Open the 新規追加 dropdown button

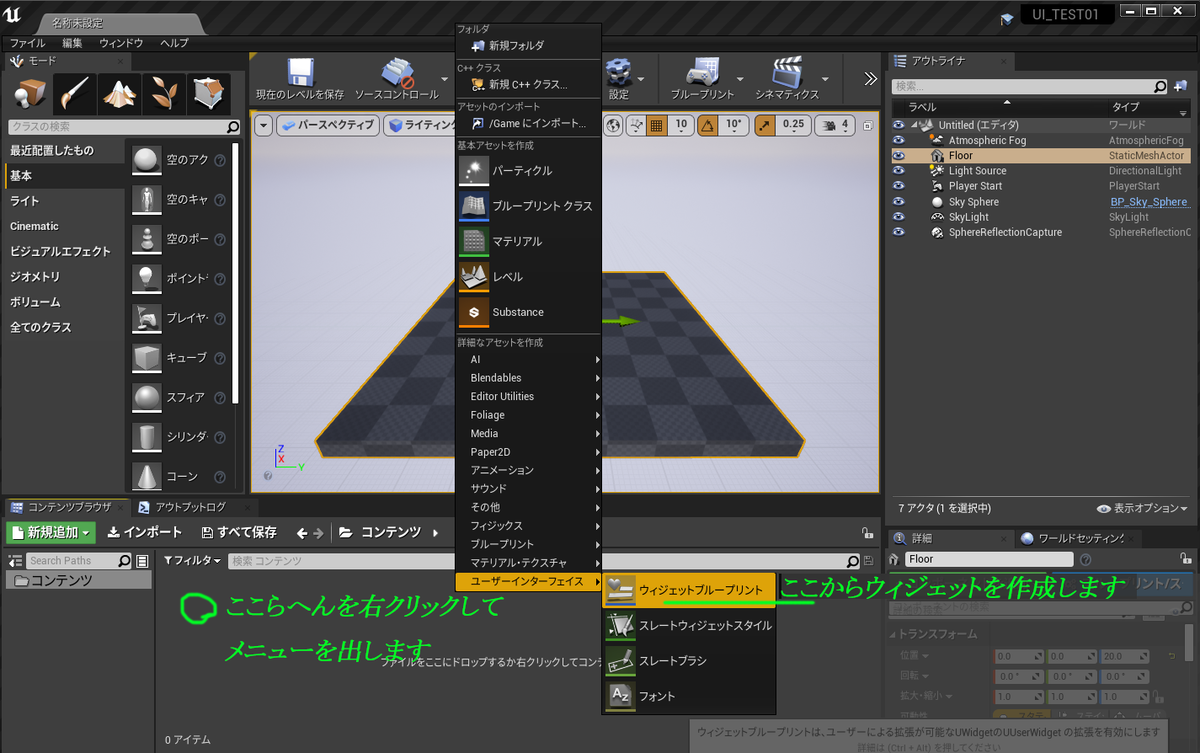tap(50, 533)
